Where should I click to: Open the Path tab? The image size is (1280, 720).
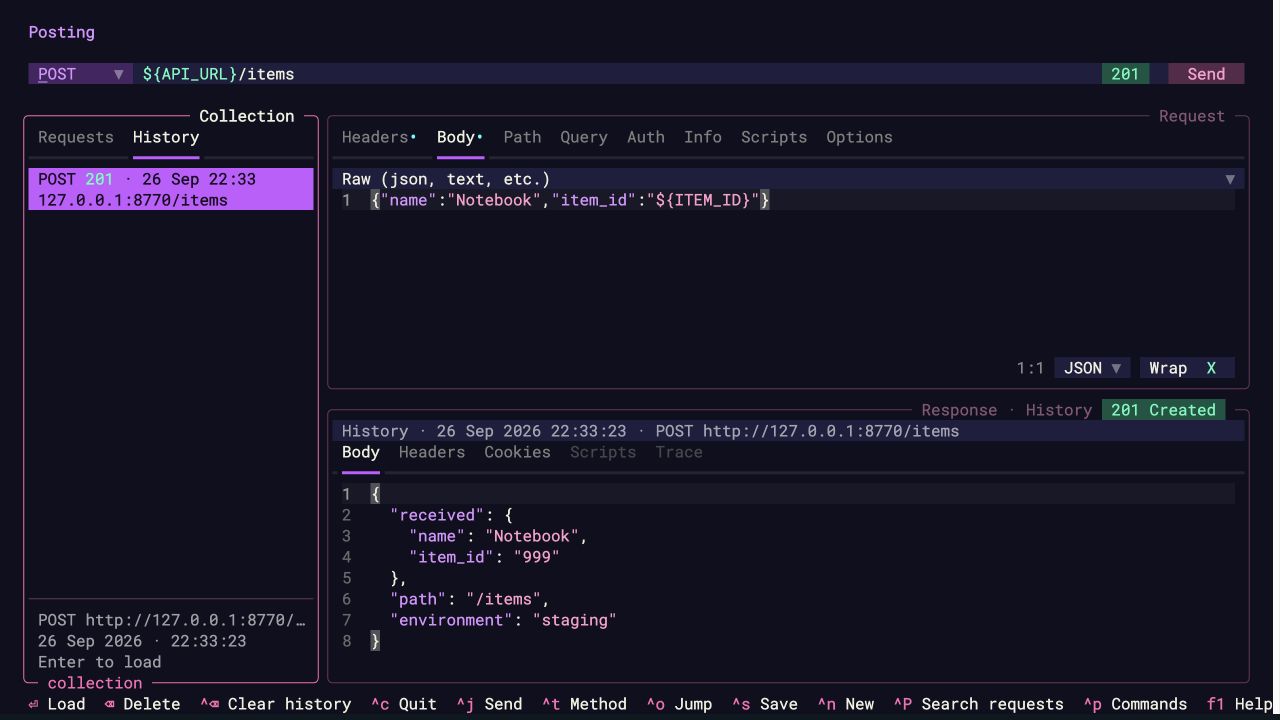(522, 137)
